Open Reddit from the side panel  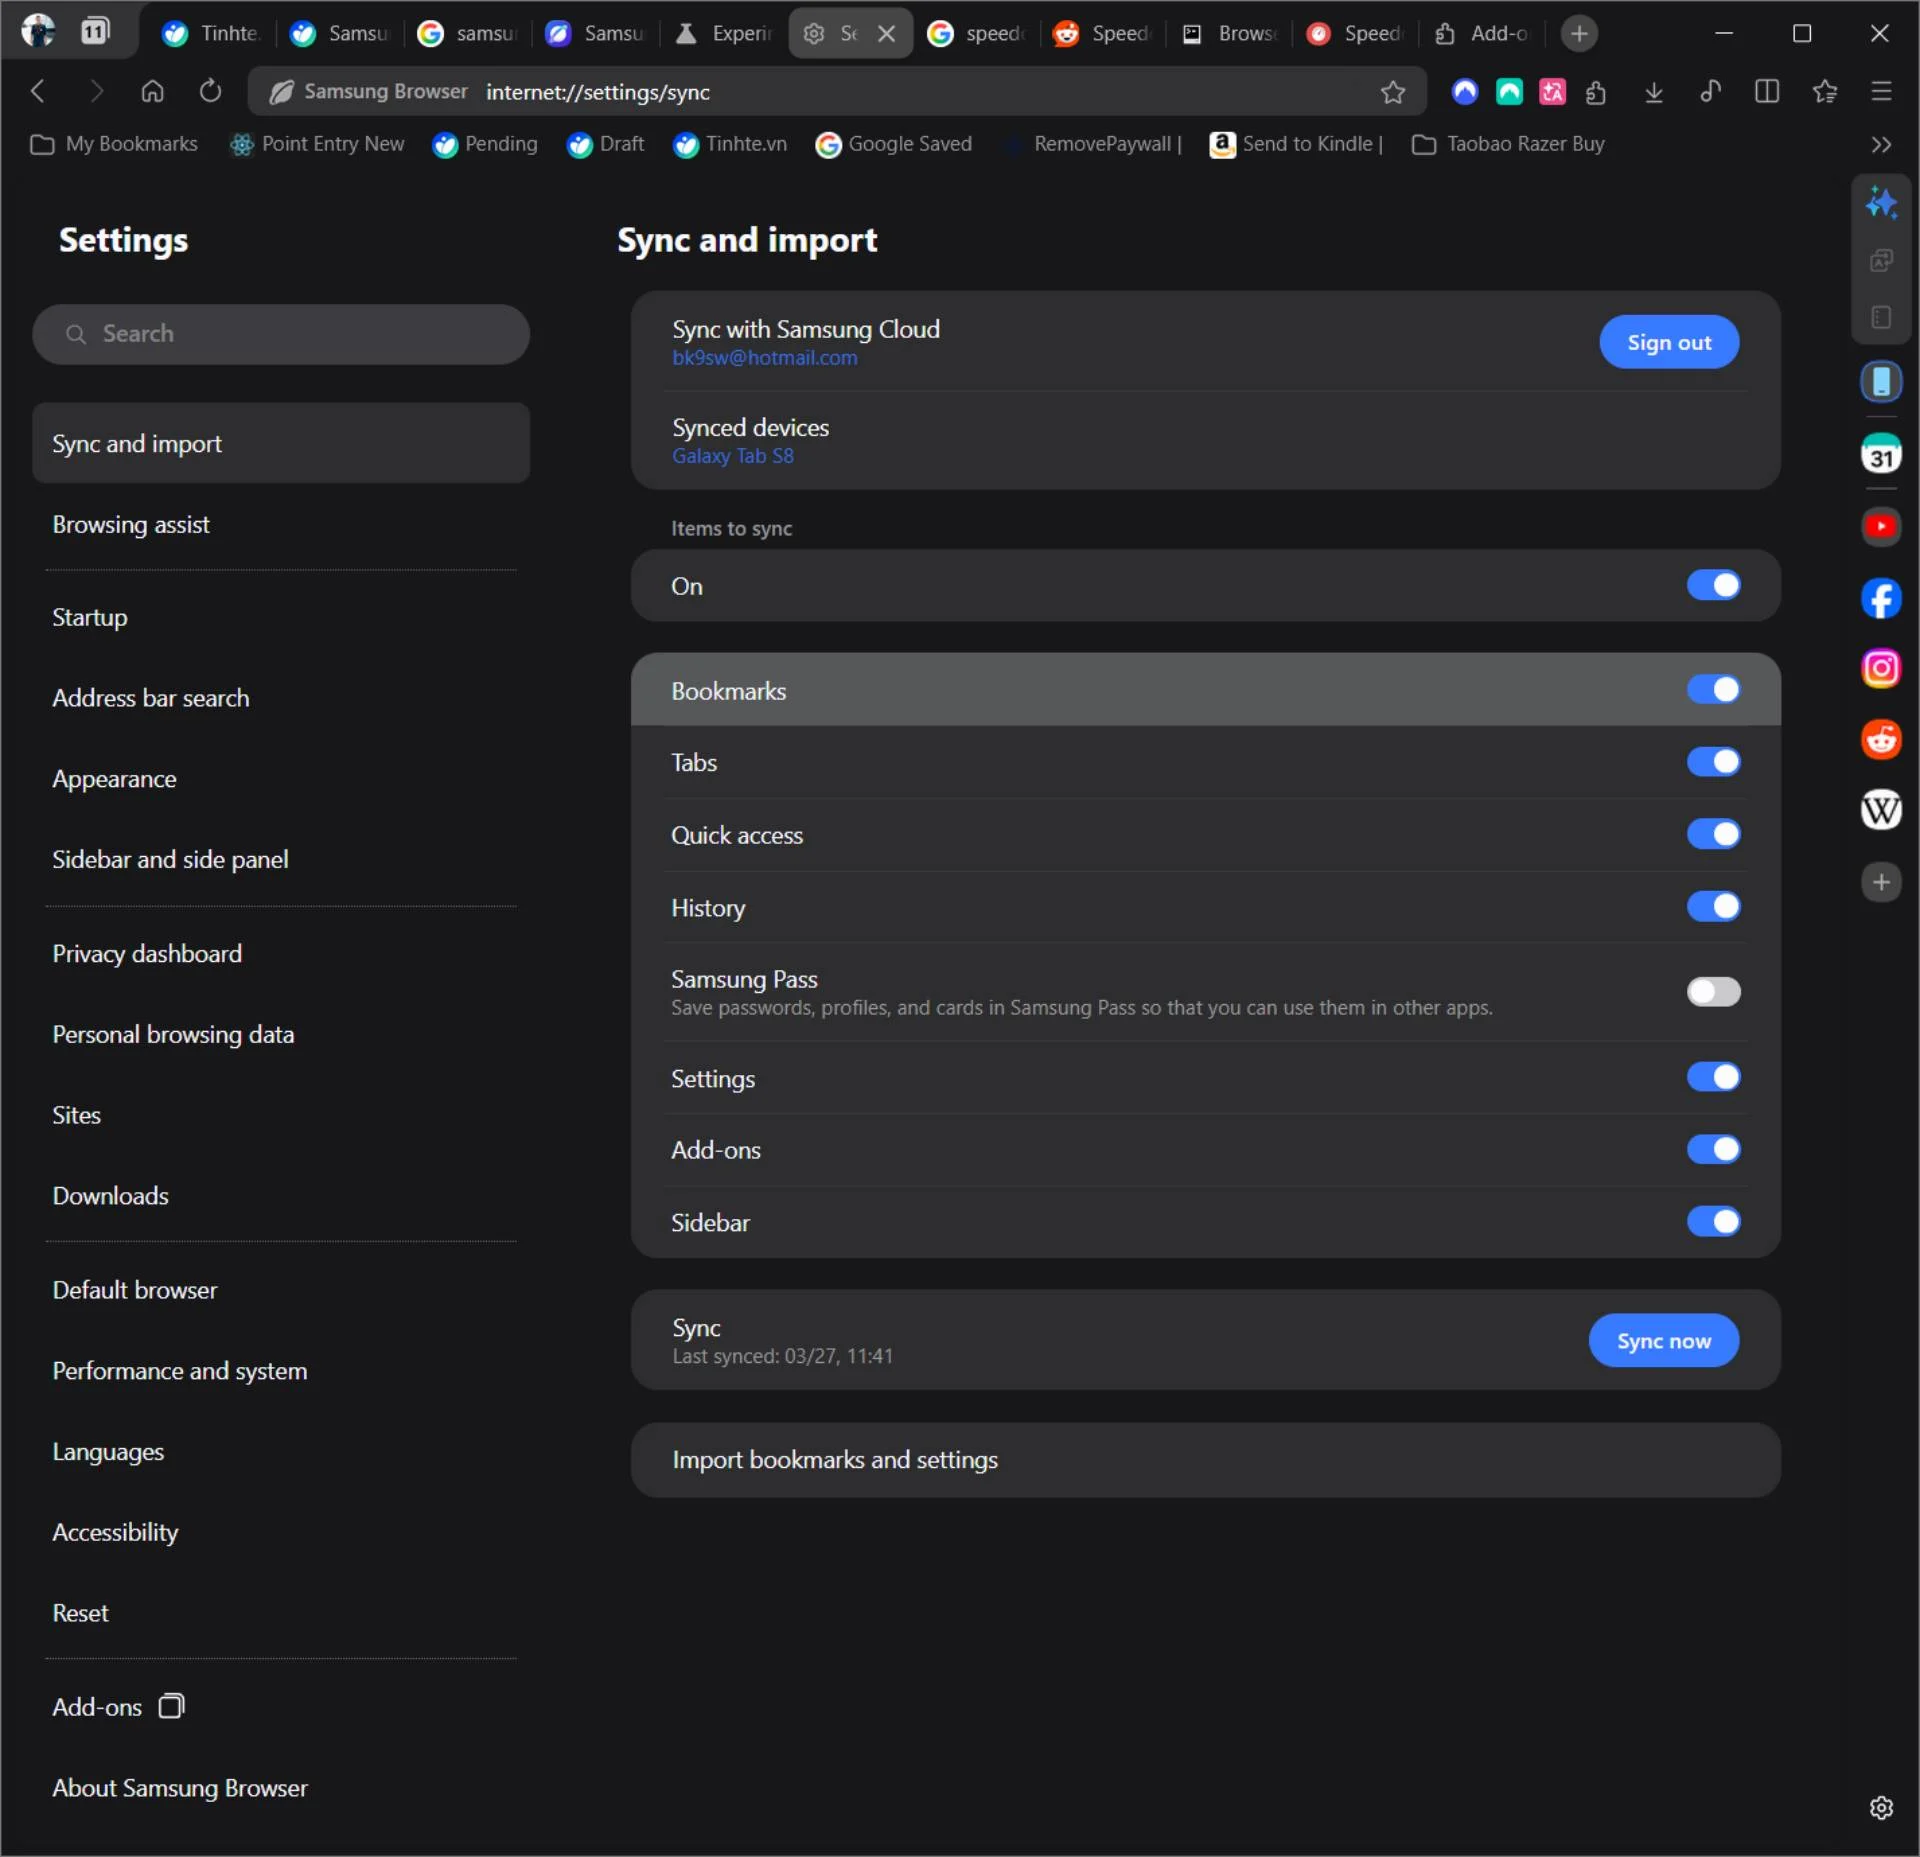1881,740
